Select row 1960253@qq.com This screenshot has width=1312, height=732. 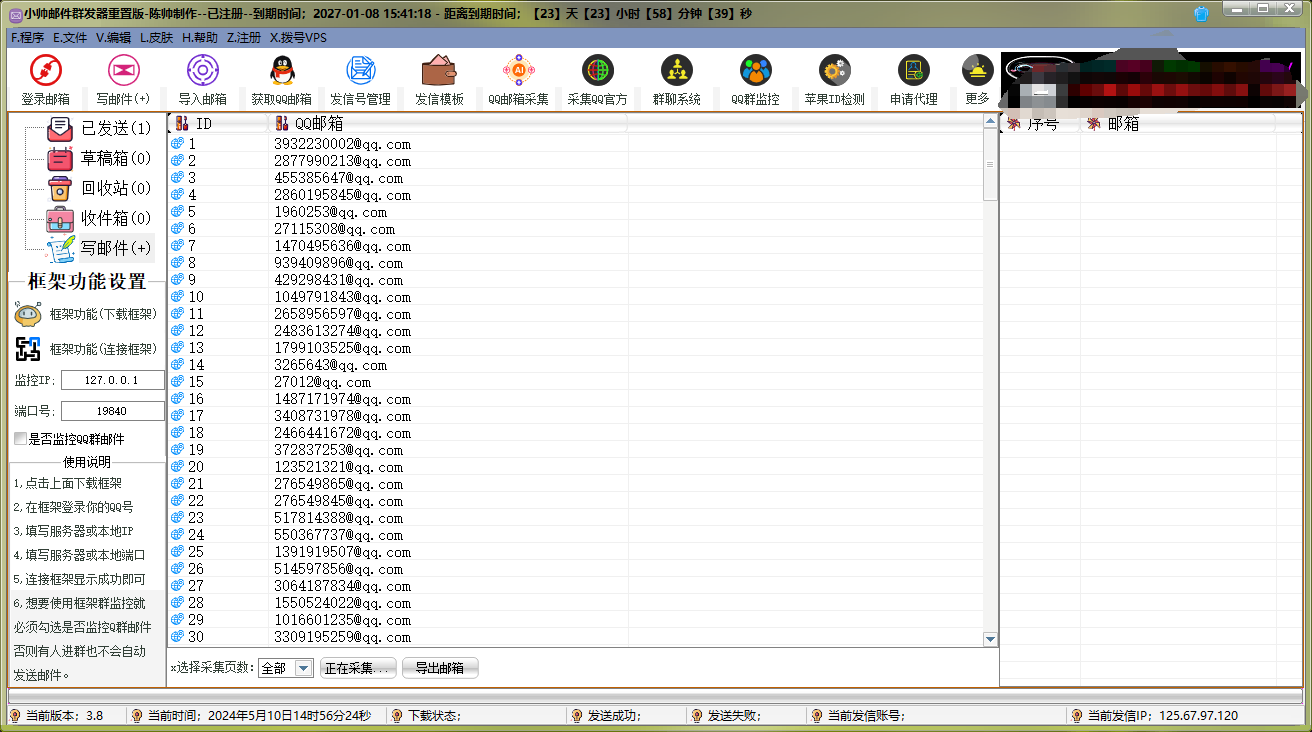click(x=576, y=212)
